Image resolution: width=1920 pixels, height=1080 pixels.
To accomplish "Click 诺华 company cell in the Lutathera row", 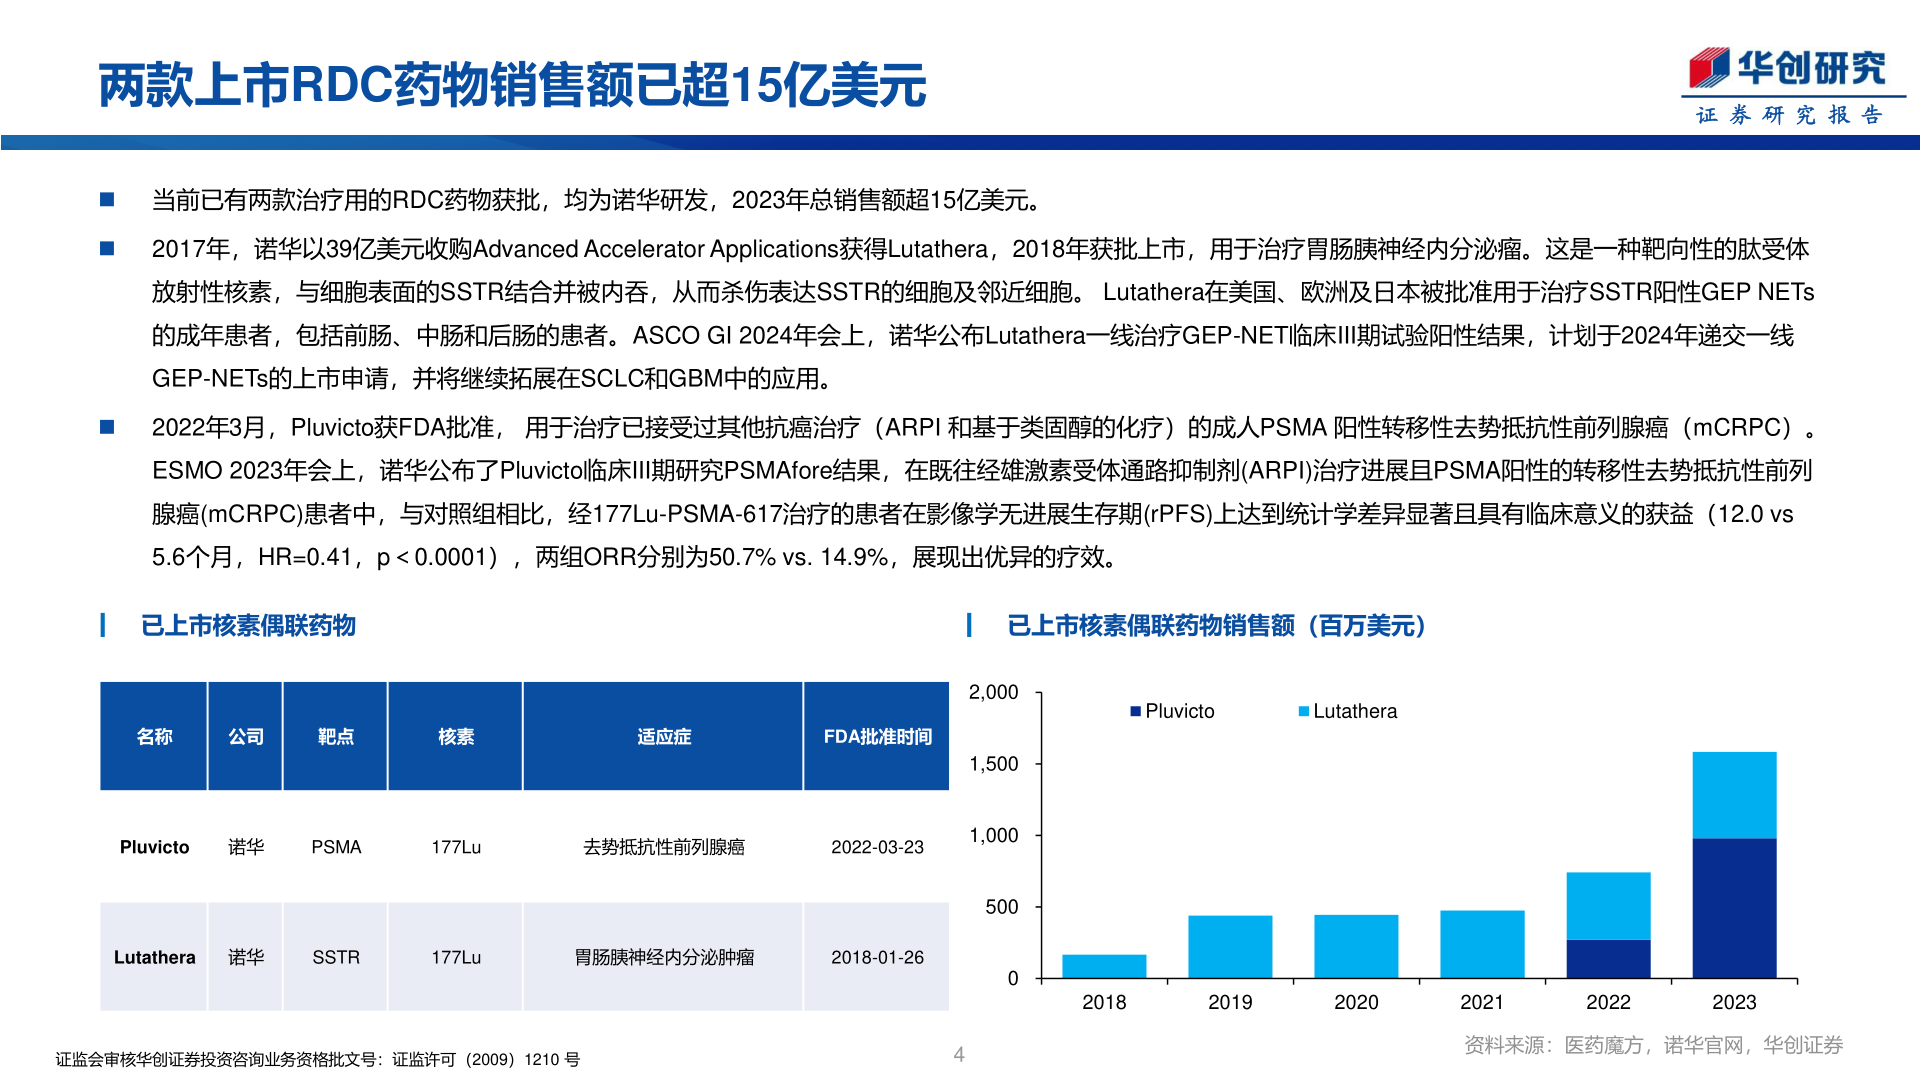I will point(246,957).
